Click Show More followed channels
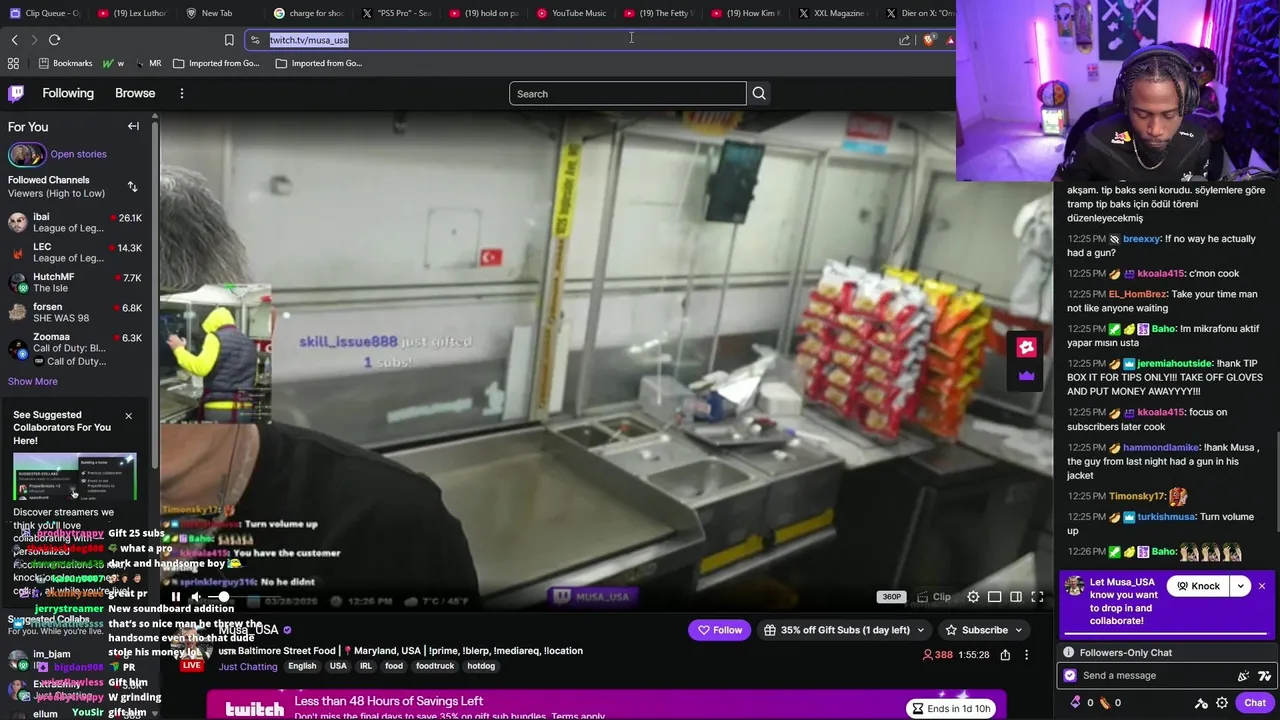 (33, 381)
